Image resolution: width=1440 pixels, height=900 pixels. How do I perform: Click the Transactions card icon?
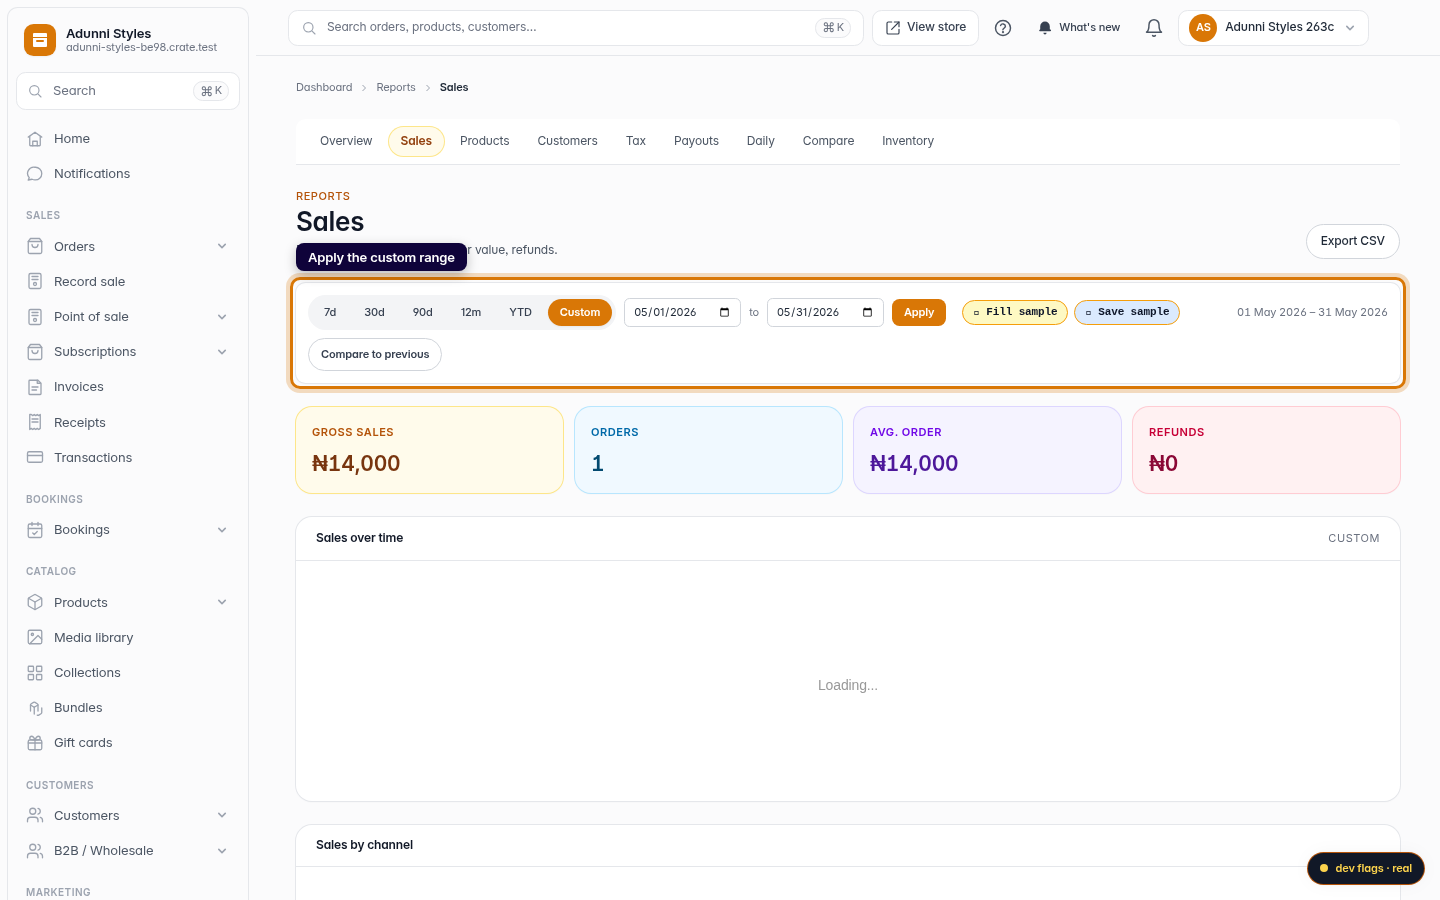[35, 457]
